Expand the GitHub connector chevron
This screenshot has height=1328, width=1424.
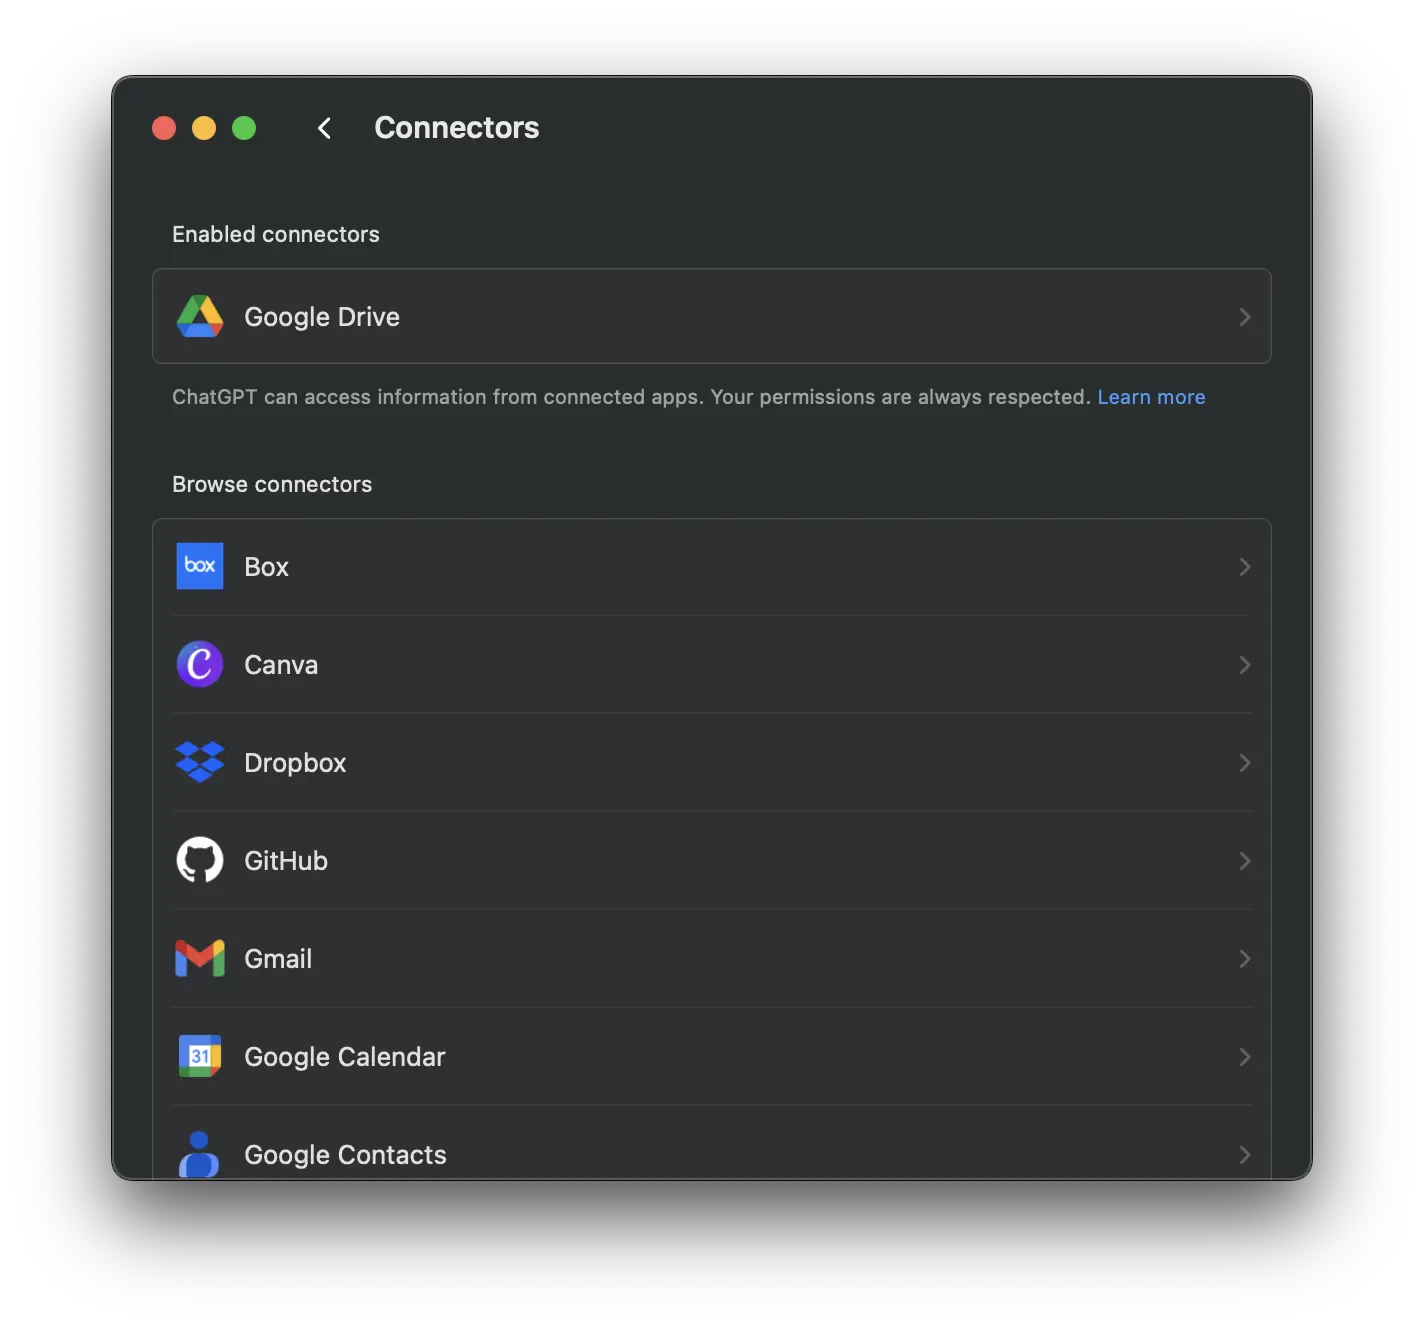[x=1245, y=861]
